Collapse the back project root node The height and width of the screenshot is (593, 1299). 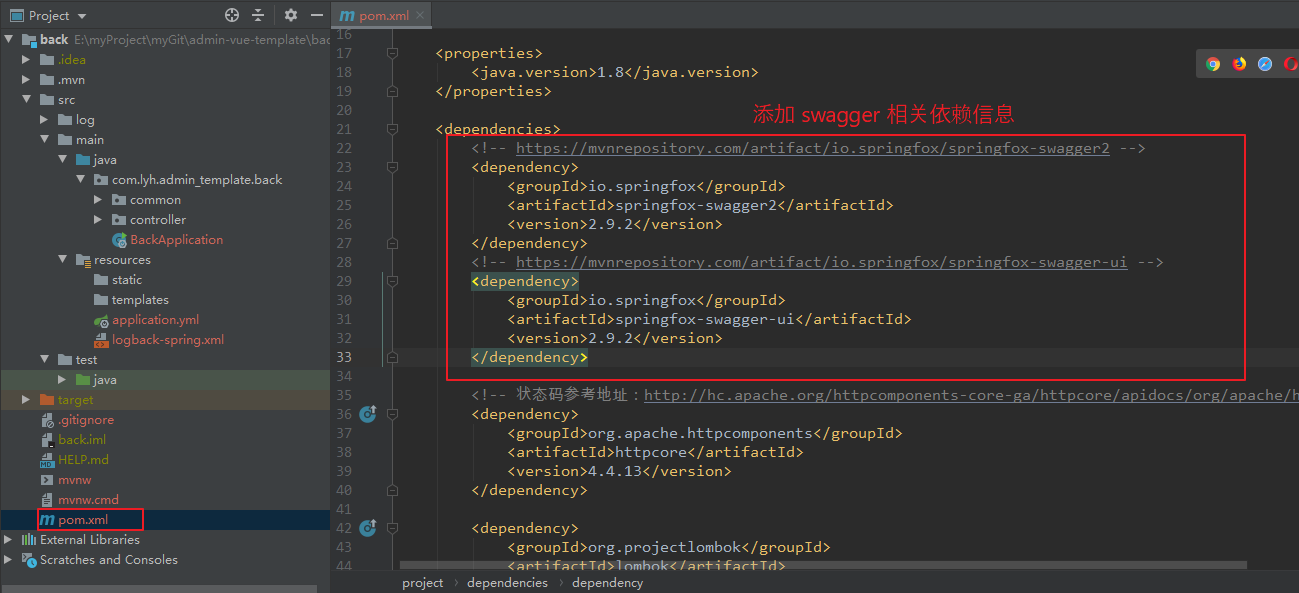coord(10,40)
